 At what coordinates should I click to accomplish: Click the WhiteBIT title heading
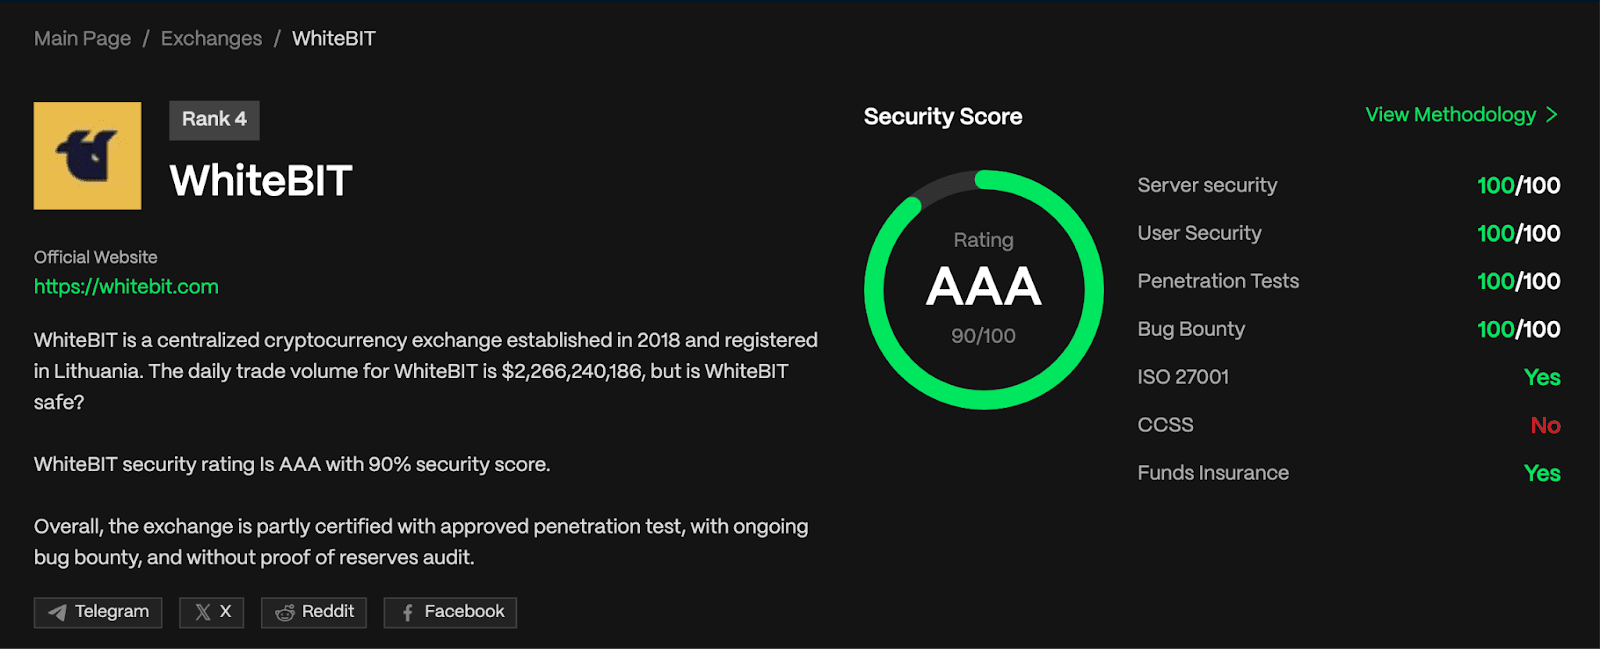[261, 181]
